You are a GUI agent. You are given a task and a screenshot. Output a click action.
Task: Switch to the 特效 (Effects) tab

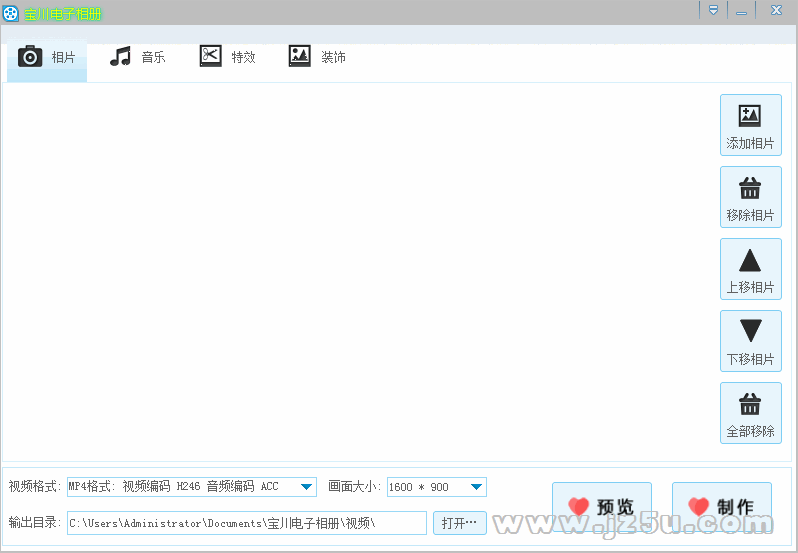[x=227, y=57]
